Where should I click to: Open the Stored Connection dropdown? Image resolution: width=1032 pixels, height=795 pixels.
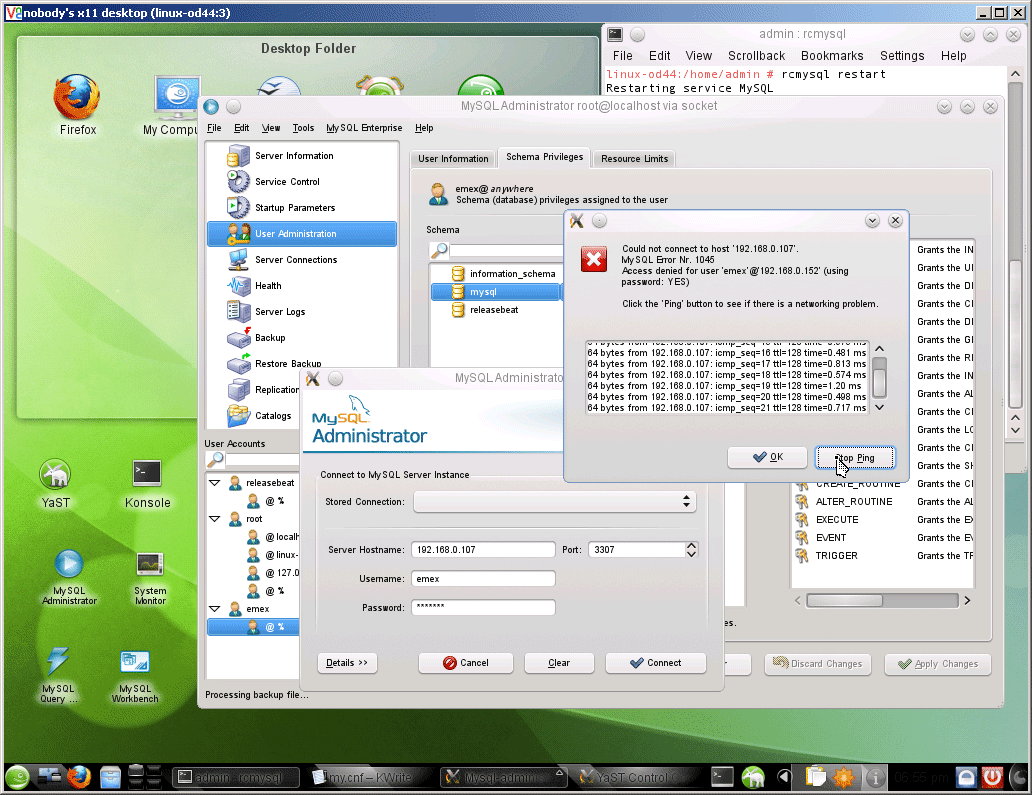pos(554,501)
